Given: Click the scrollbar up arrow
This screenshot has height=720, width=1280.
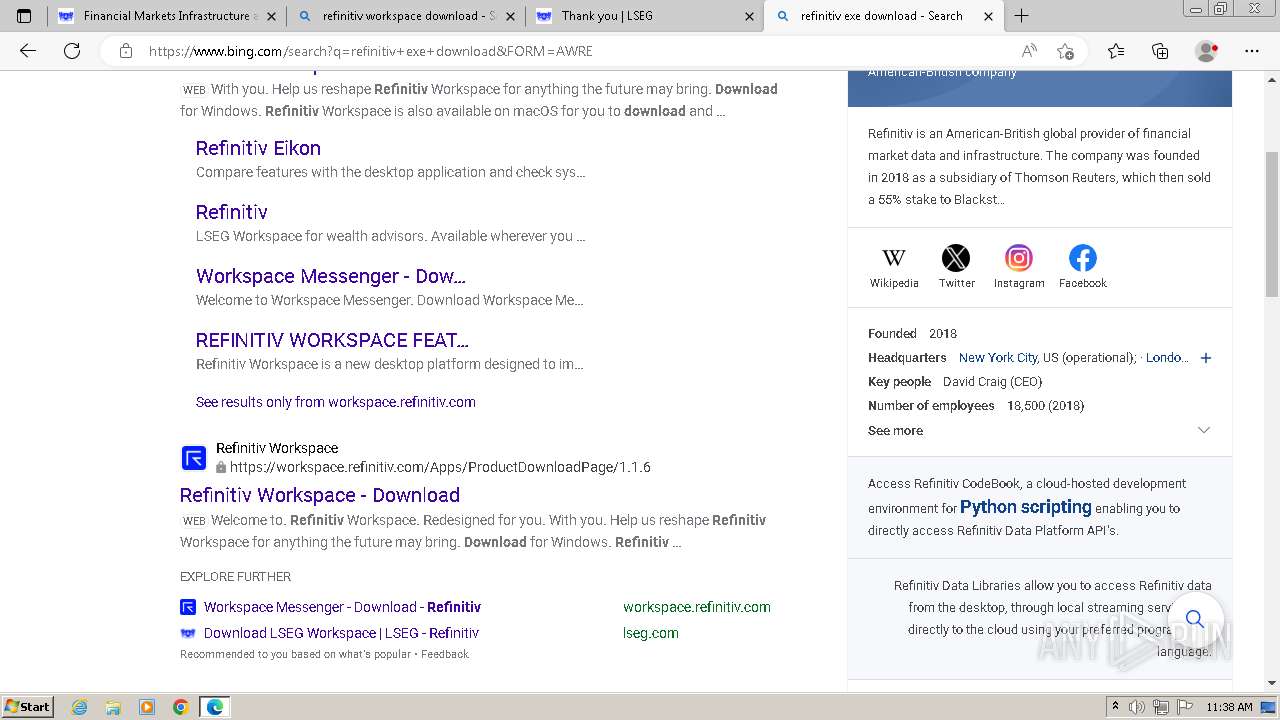Looking at the screenshot, I should 1272,78.
